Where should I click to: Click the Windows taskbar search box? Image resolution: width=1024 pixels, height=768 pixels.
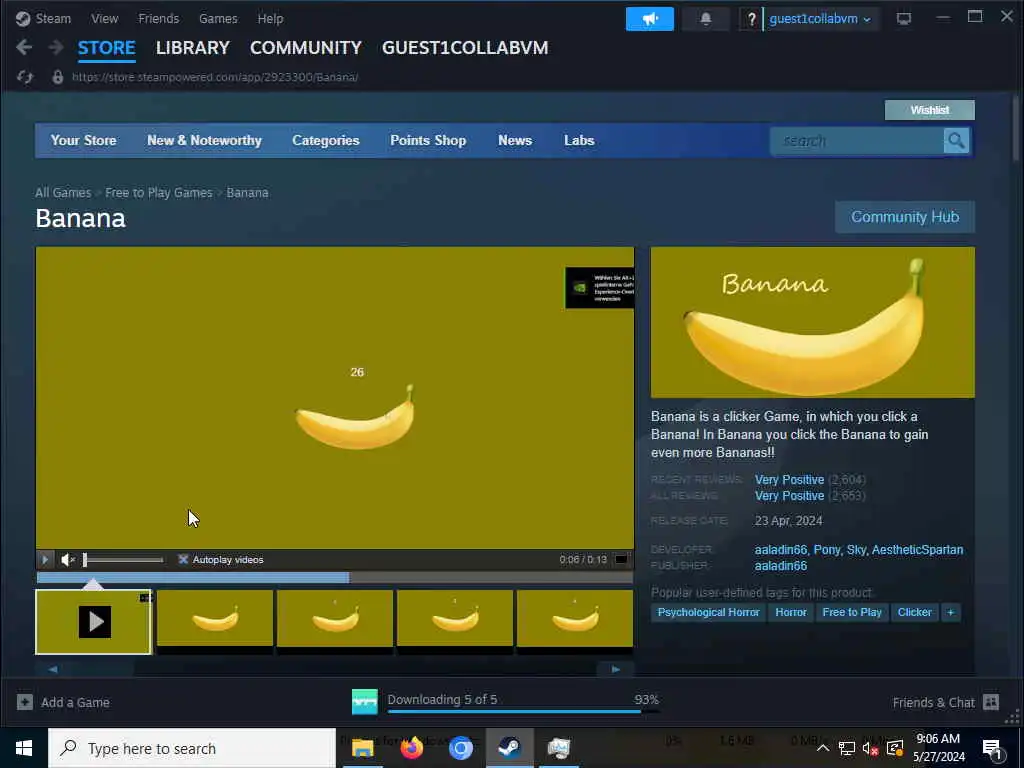coord(192,748)
